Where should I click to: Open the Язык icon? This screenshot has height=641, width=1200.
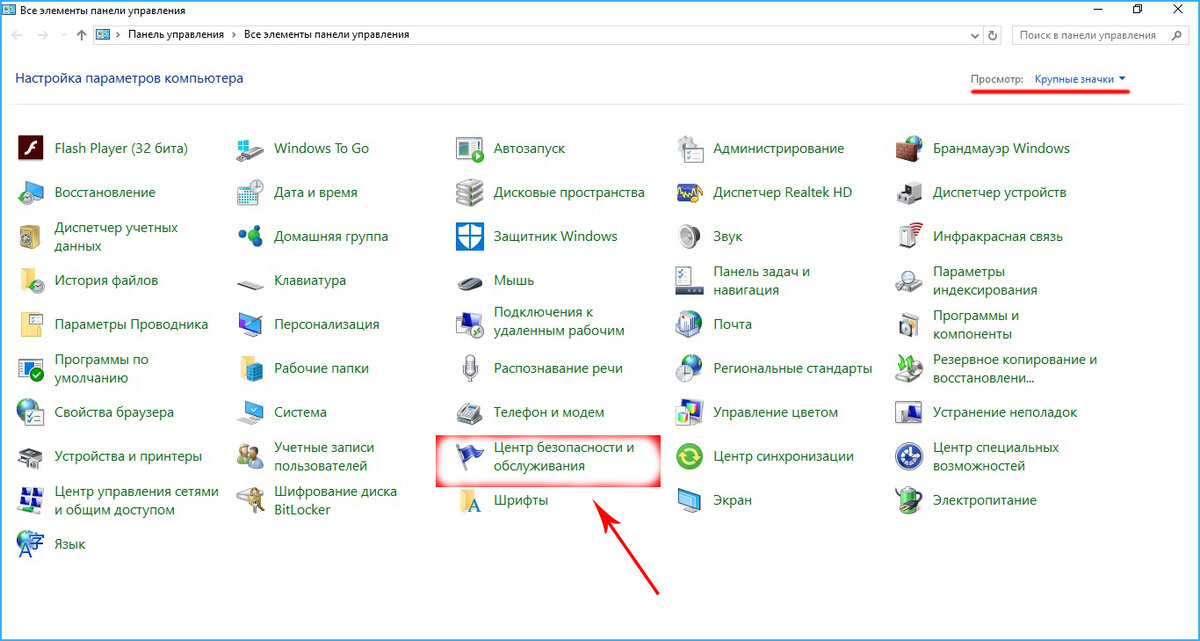31,544
